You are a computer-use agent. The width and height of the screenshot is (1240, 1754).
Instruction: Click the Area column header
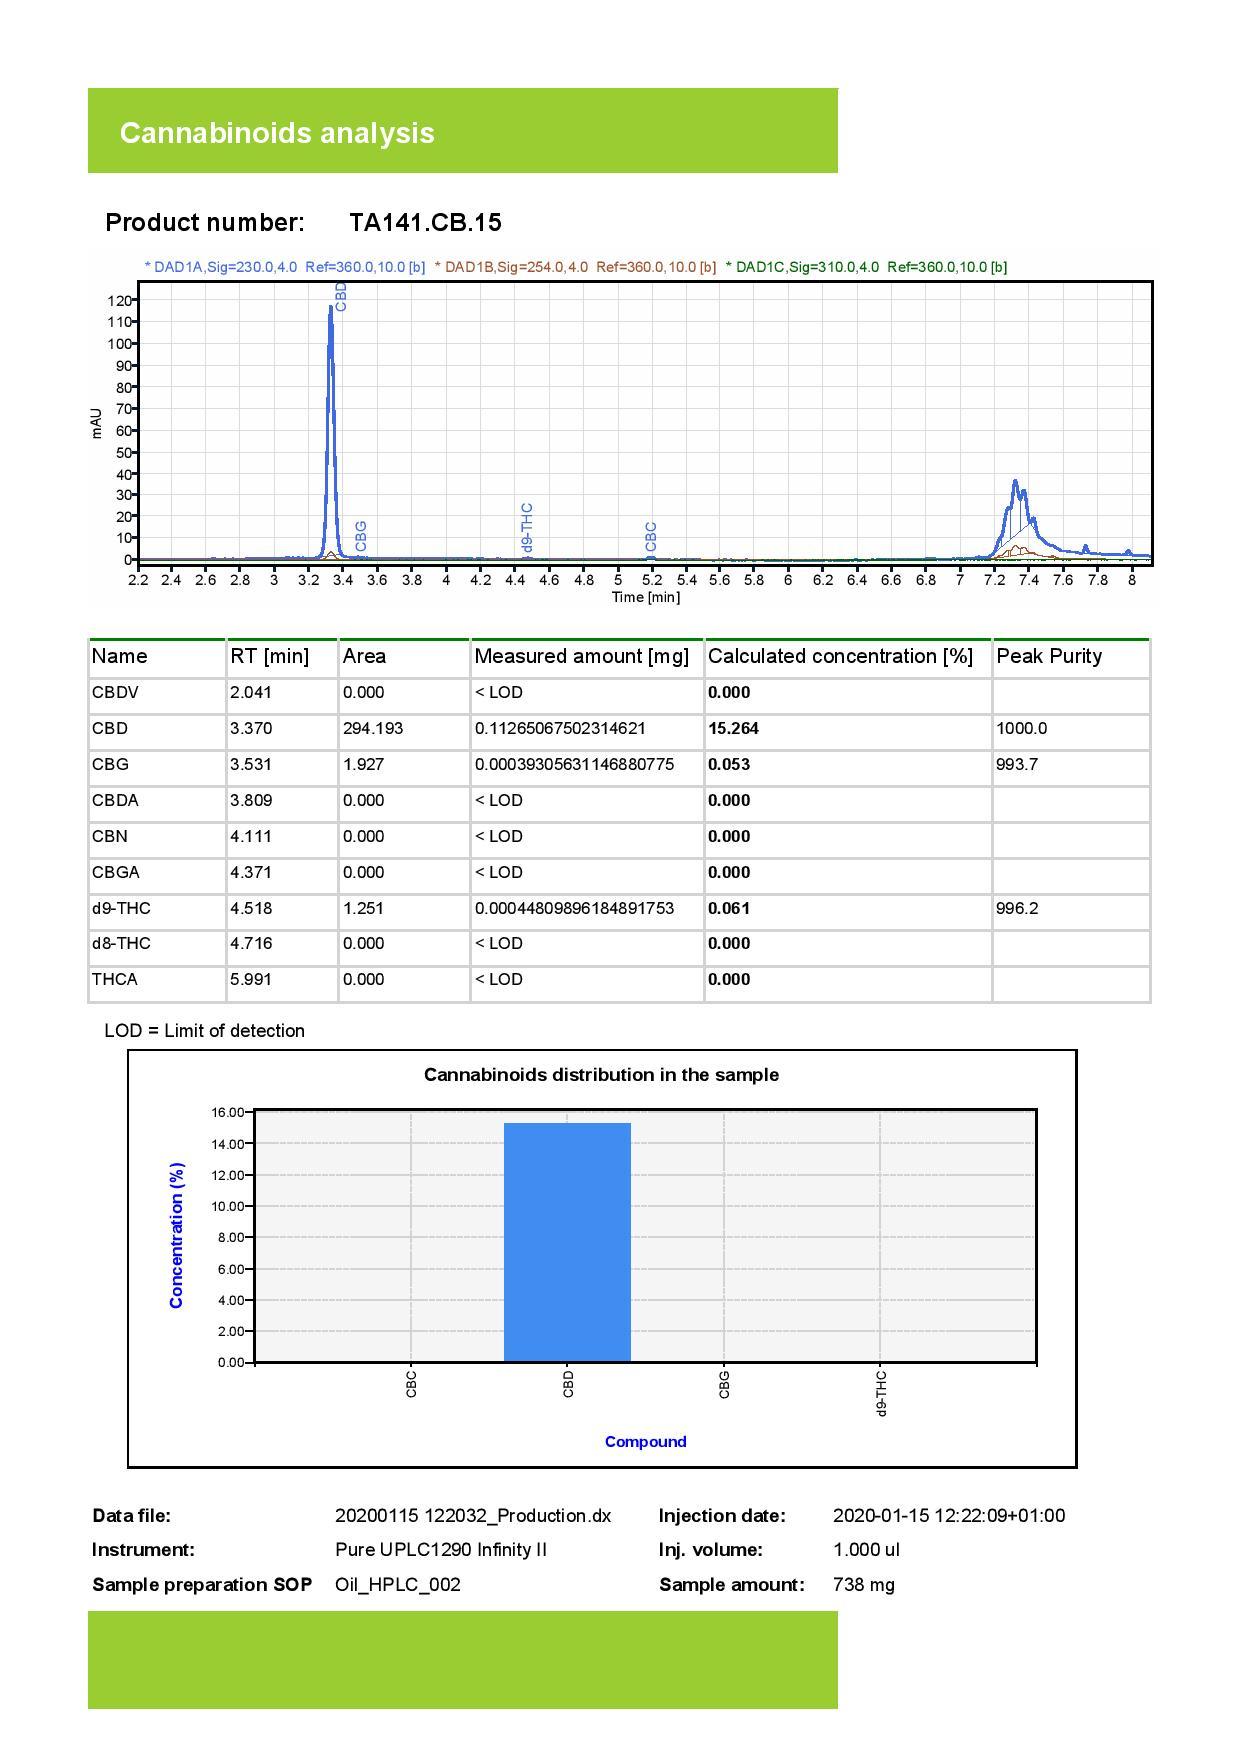tap(364, 656)
